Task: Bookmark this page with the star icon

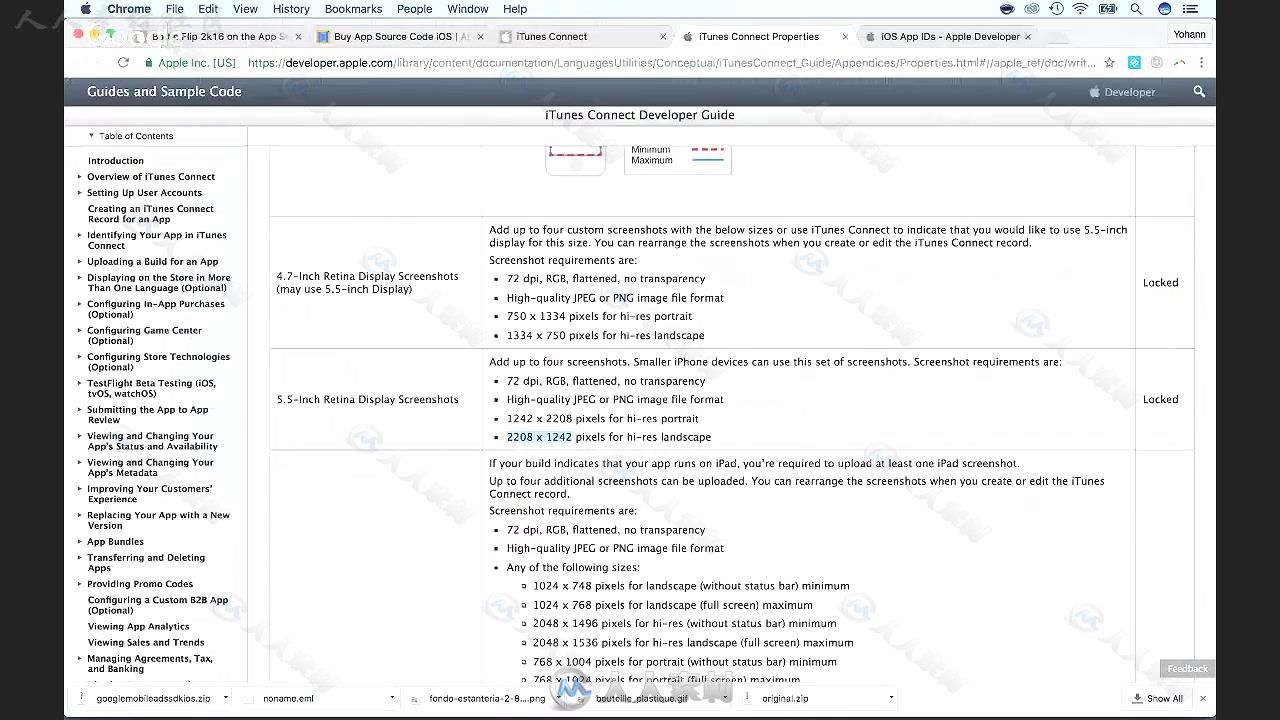Action: (x=1109, y=62)
